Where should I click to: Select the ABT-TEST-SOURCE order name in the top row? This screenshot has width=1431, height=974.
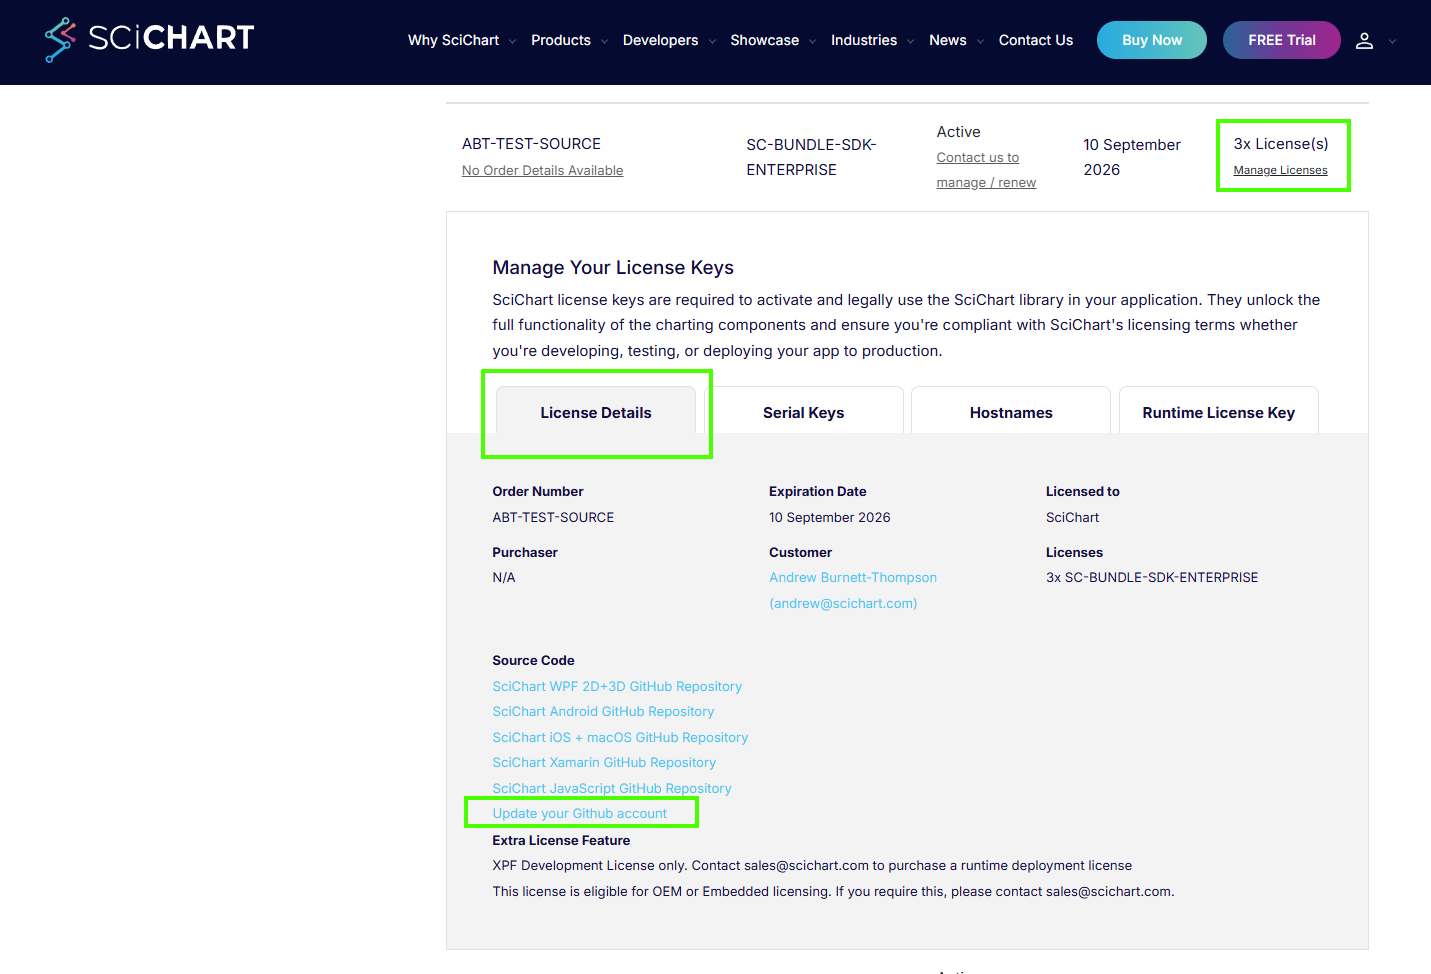tap(531, 144)
